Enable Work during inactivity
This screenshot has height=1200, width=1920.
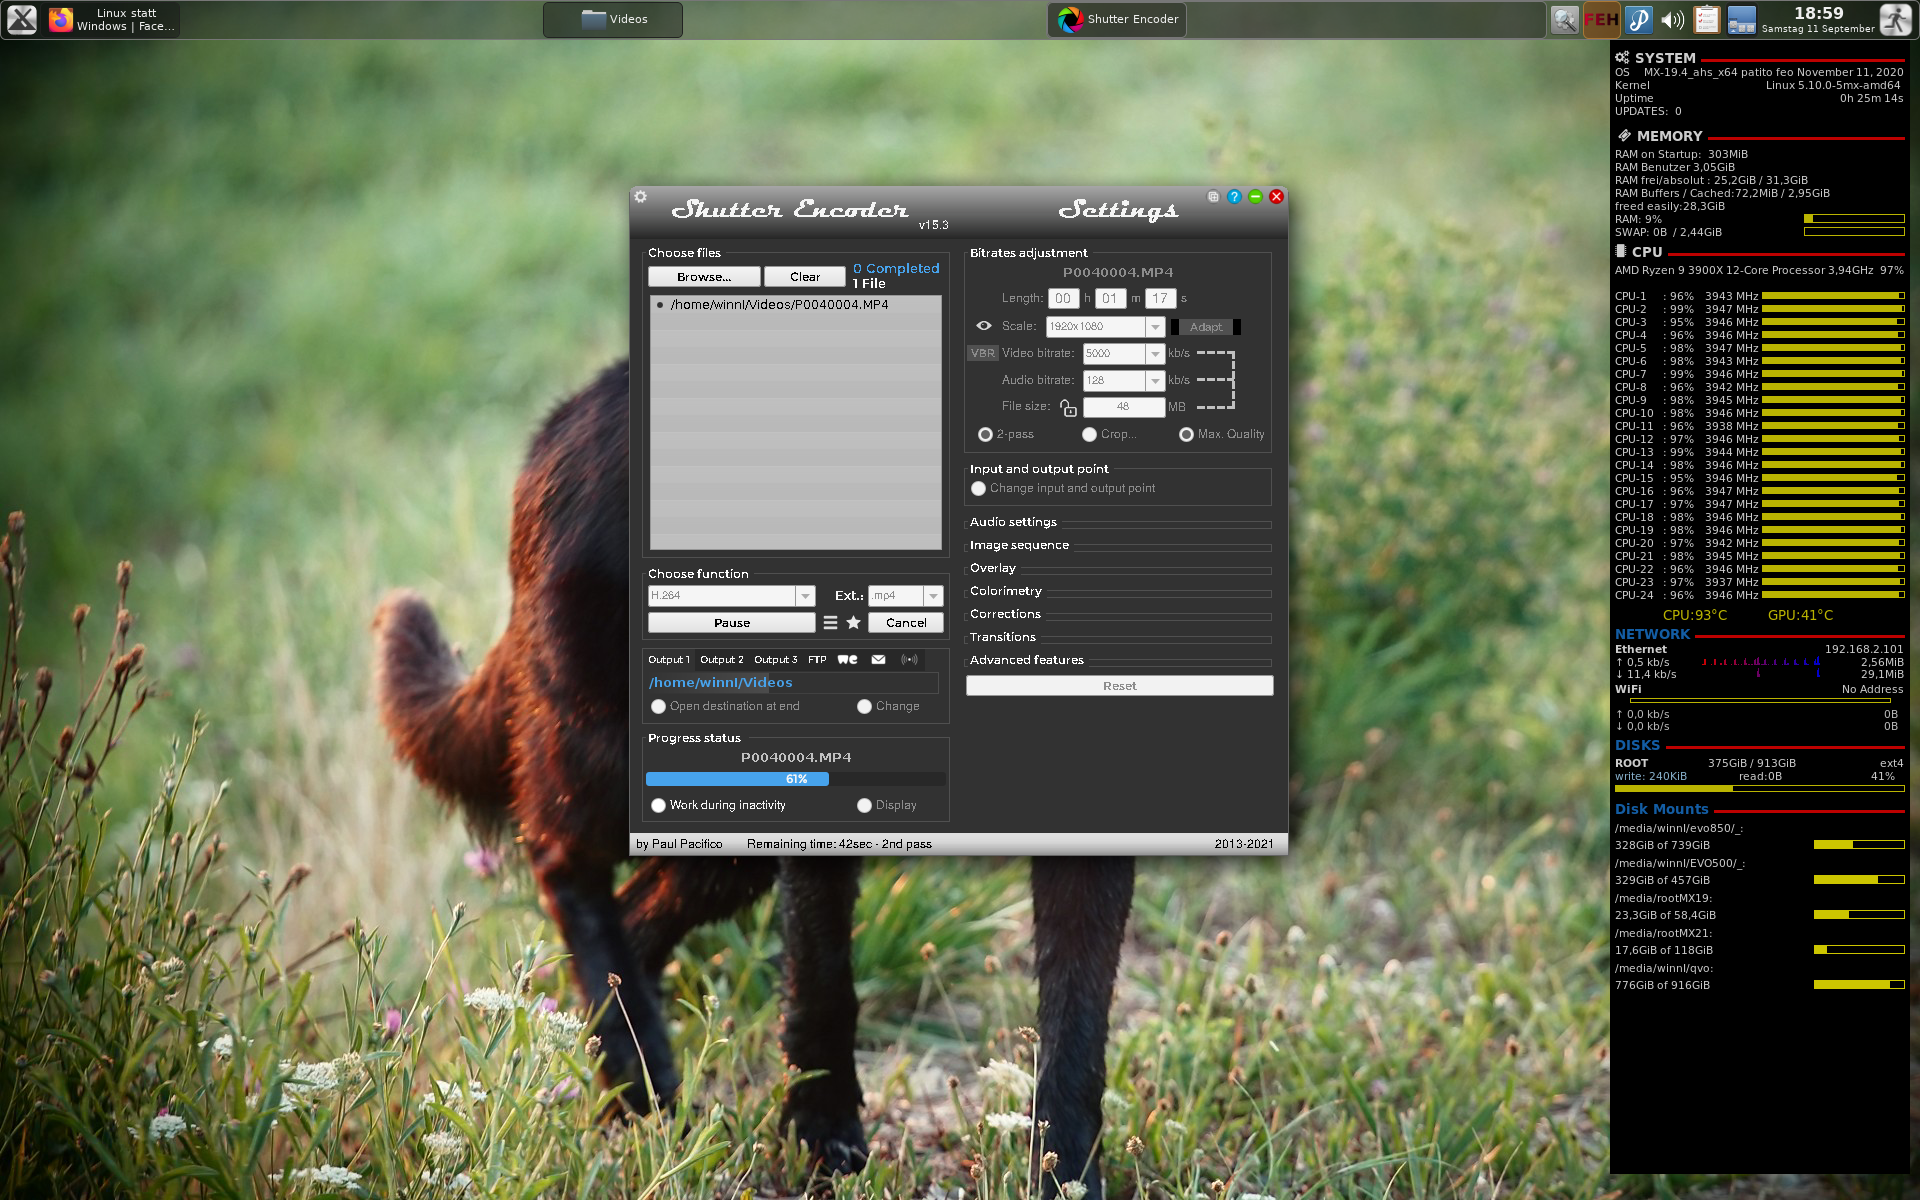tap(658, 805)
